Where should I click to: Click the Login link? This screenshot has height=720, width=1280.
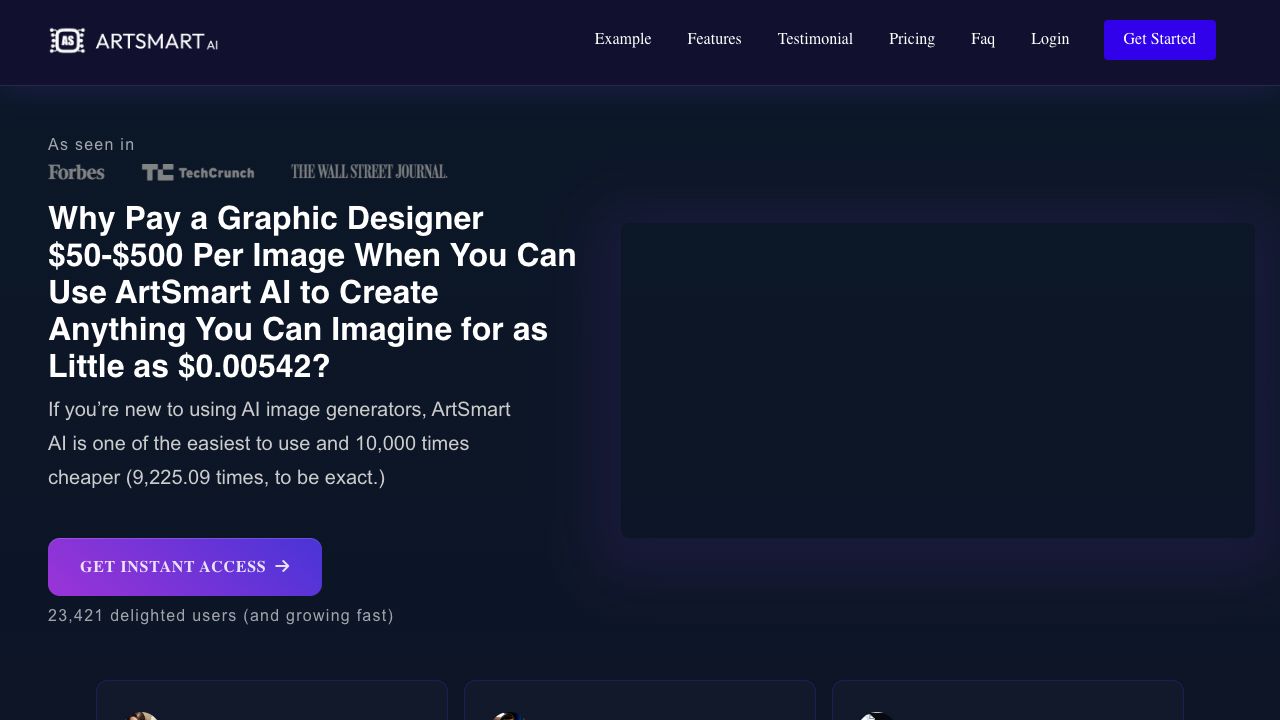(x=1049, y=39)
